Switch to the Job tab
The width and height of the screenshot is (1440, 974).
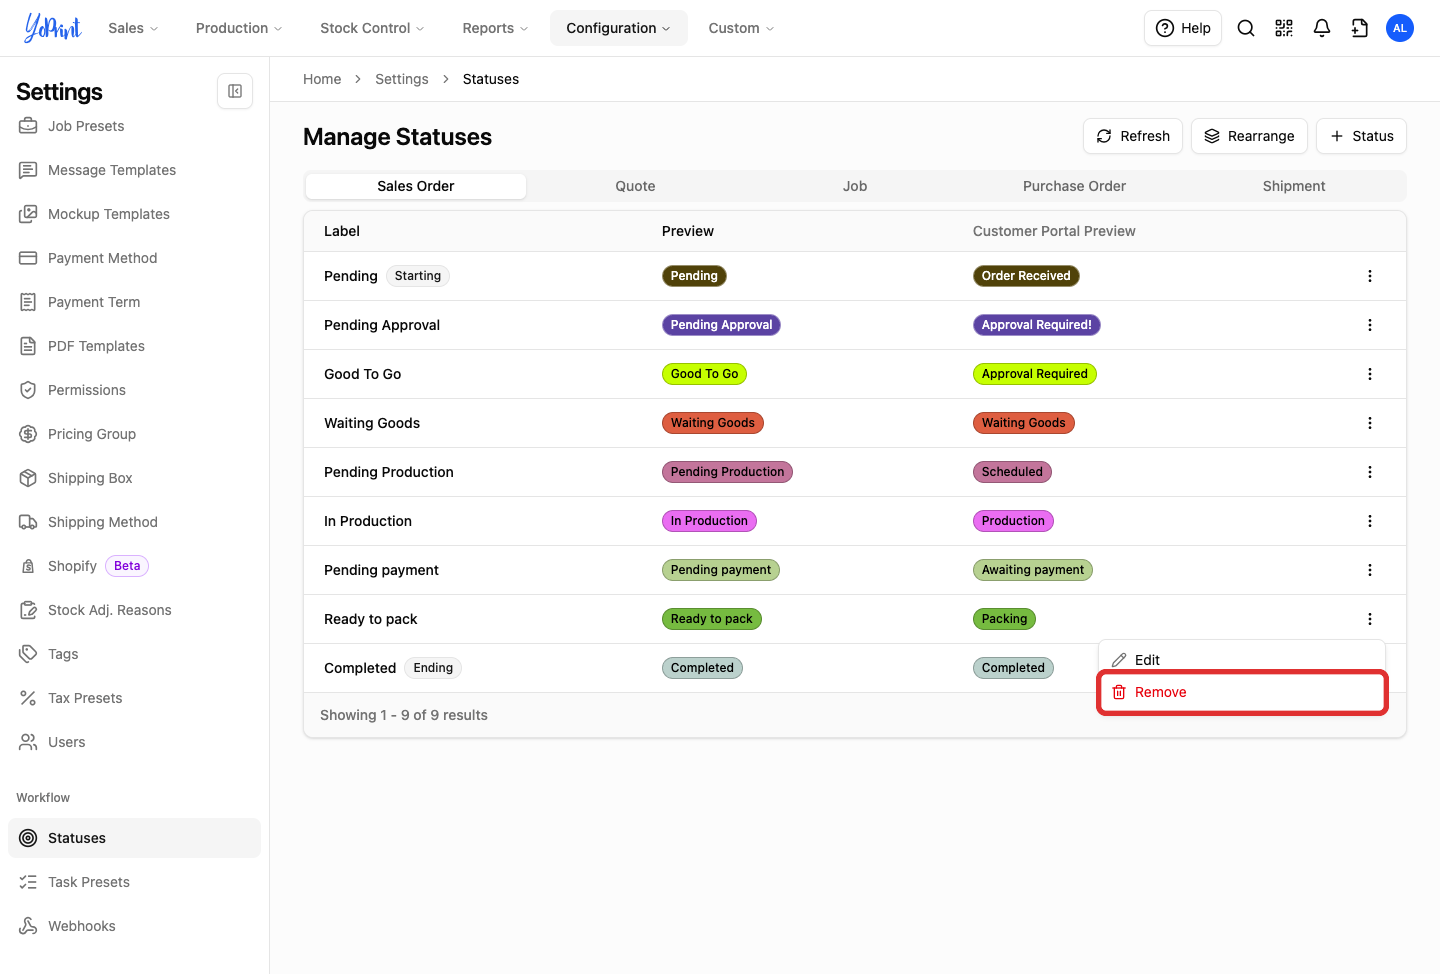pyautogui.click(x=855, y=186)
